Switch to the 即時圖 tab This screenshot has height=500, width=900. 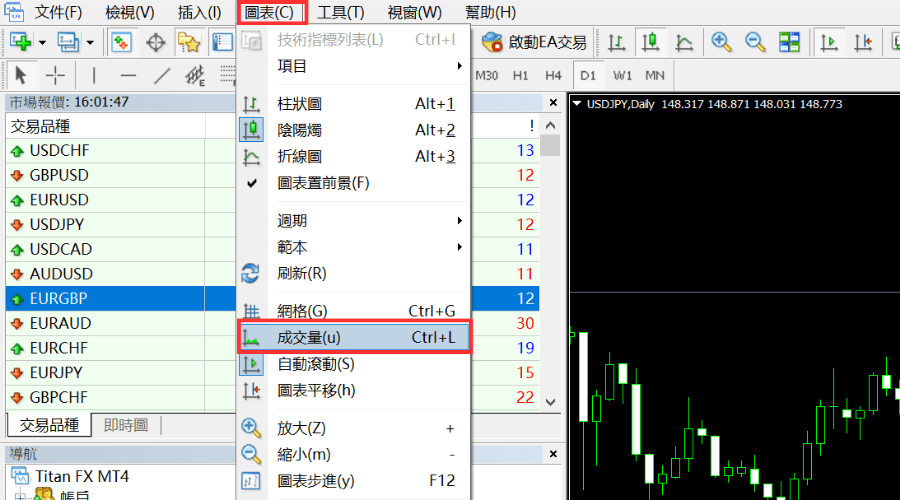126,425
